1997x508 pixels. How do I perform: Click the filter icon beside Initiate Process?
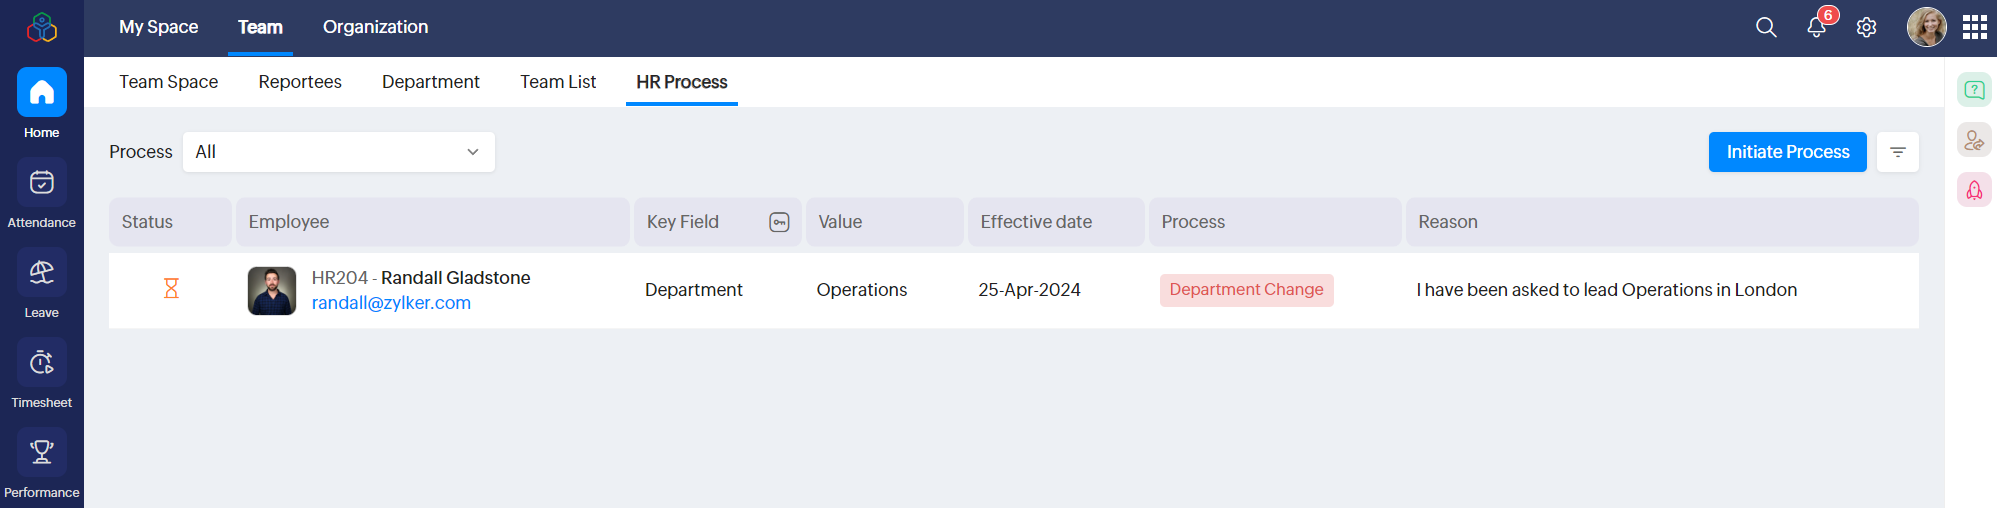click(x=1898, y=152)
